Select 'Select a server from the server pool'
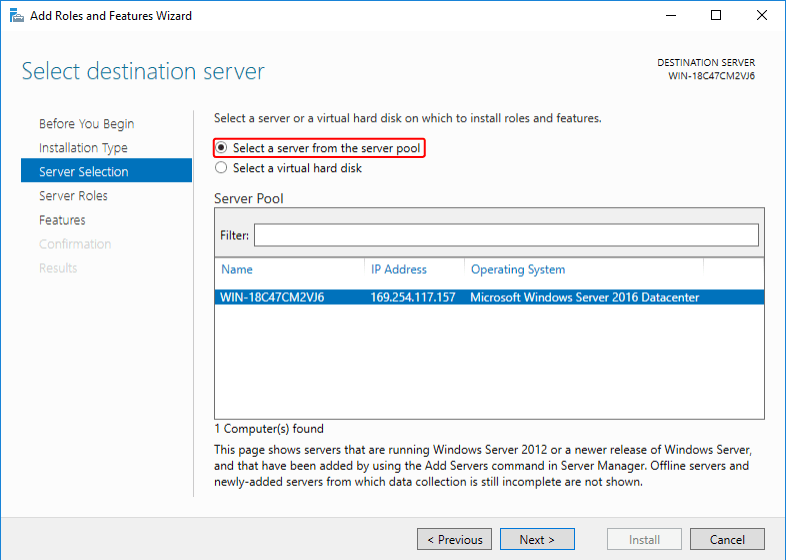This screenshot has height=560, width=786. click(222, 148)
